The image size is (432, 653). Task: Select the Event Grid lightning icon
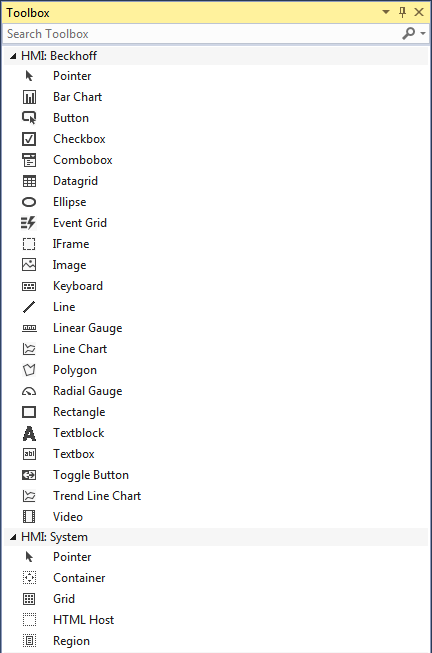tap(28, 223)
